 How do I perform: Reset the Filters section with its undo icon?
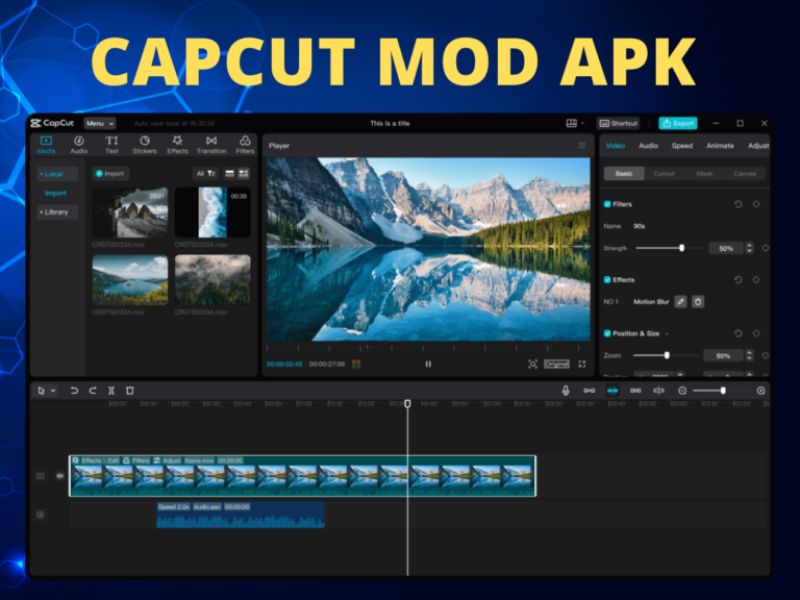(738, 204)
